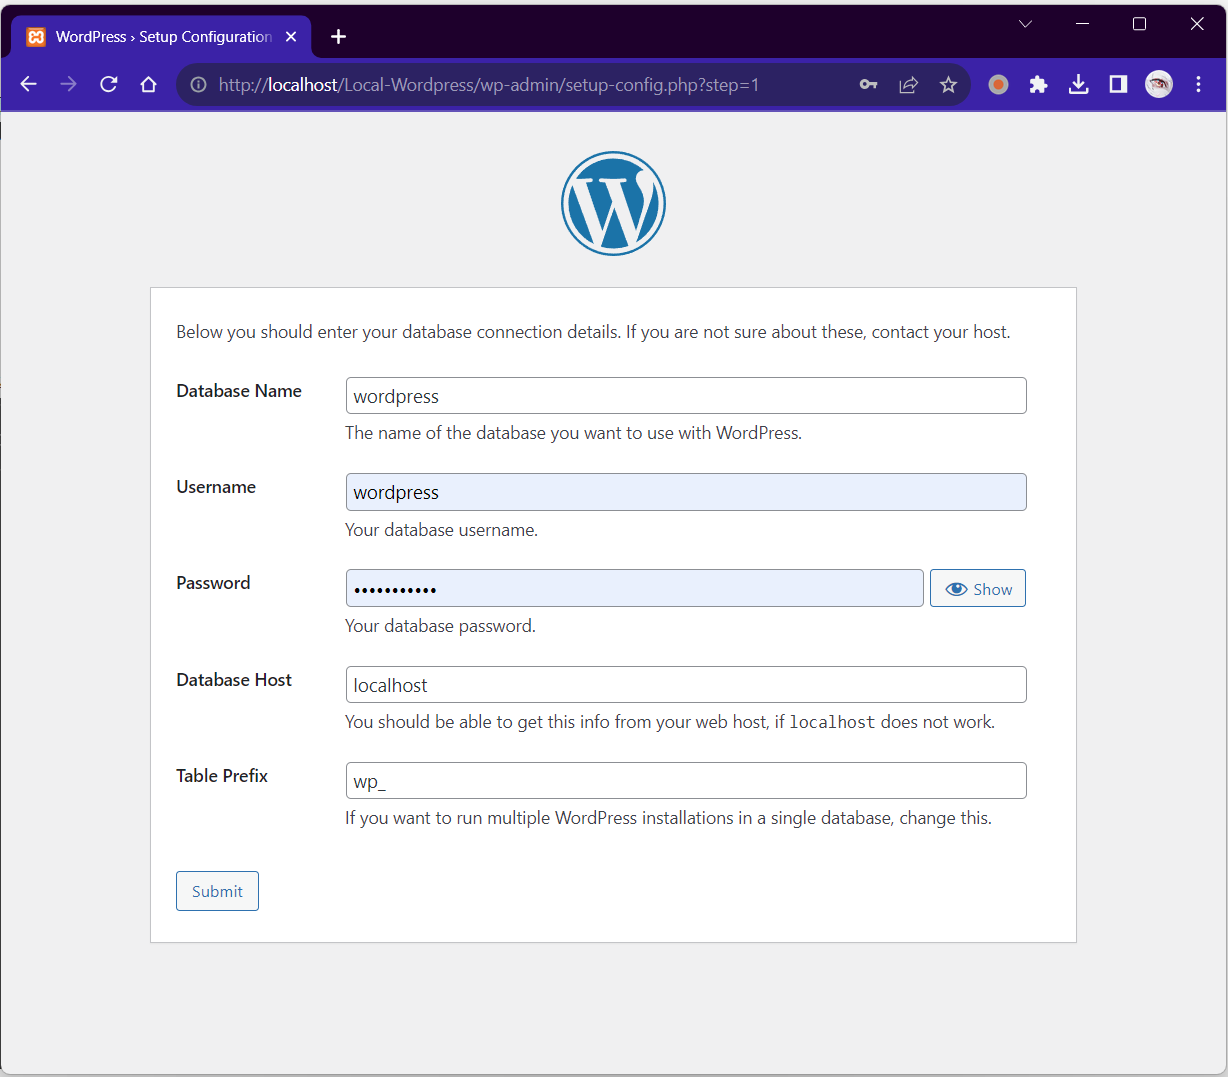Open Chrome three-dot menu

[x=1198, y=85]
